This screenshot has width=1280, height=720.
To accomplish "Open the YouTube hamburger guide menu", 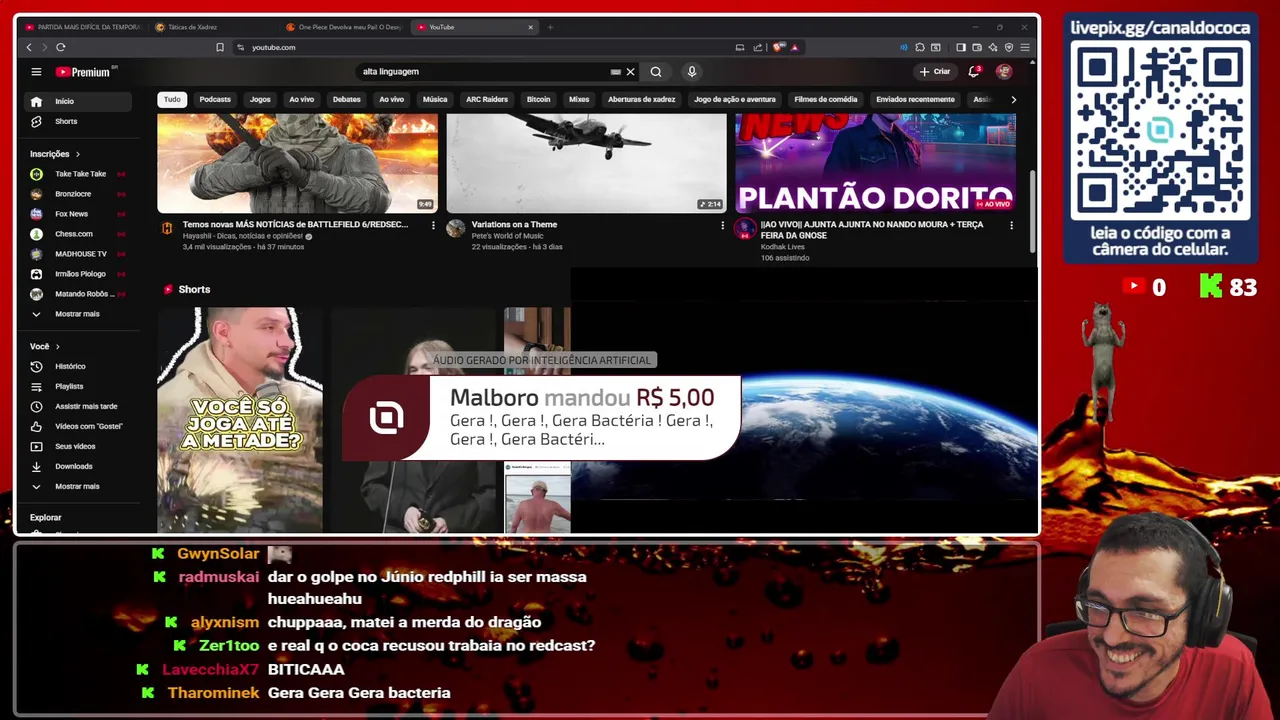I will (x=36, y=72).
